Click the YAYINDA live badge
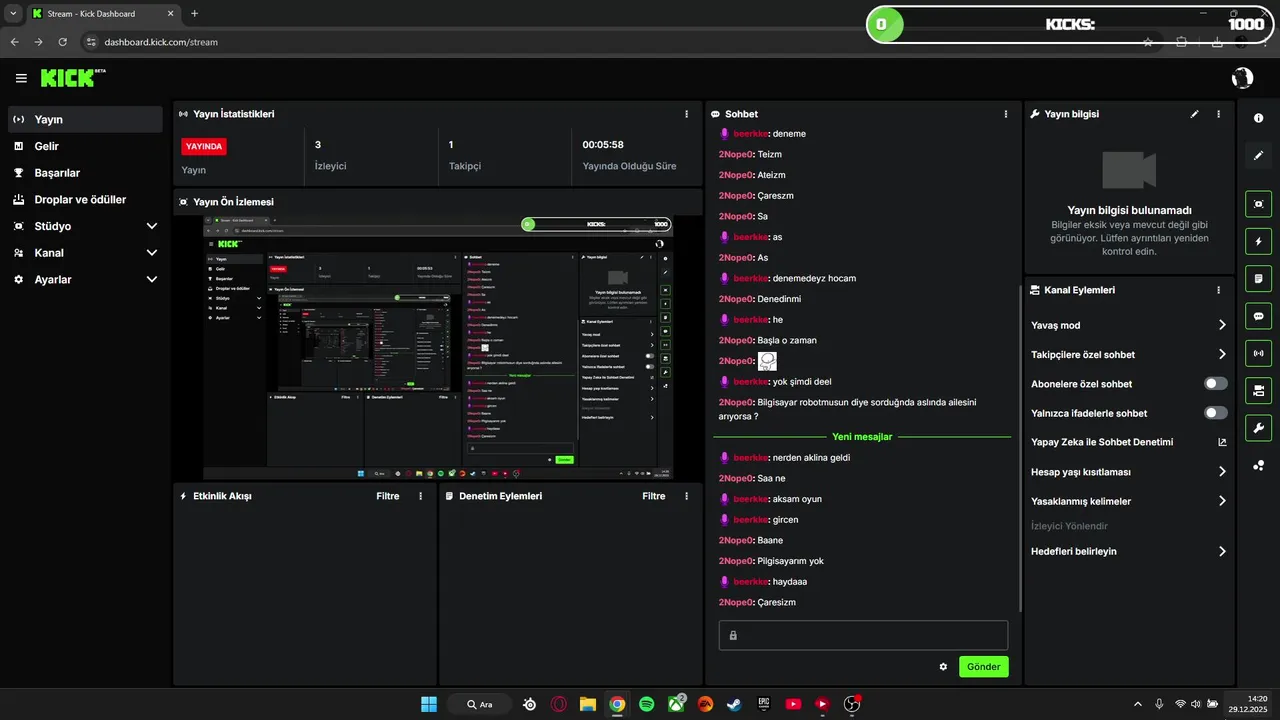This screenshot has width=1280, height=720. 204,146
